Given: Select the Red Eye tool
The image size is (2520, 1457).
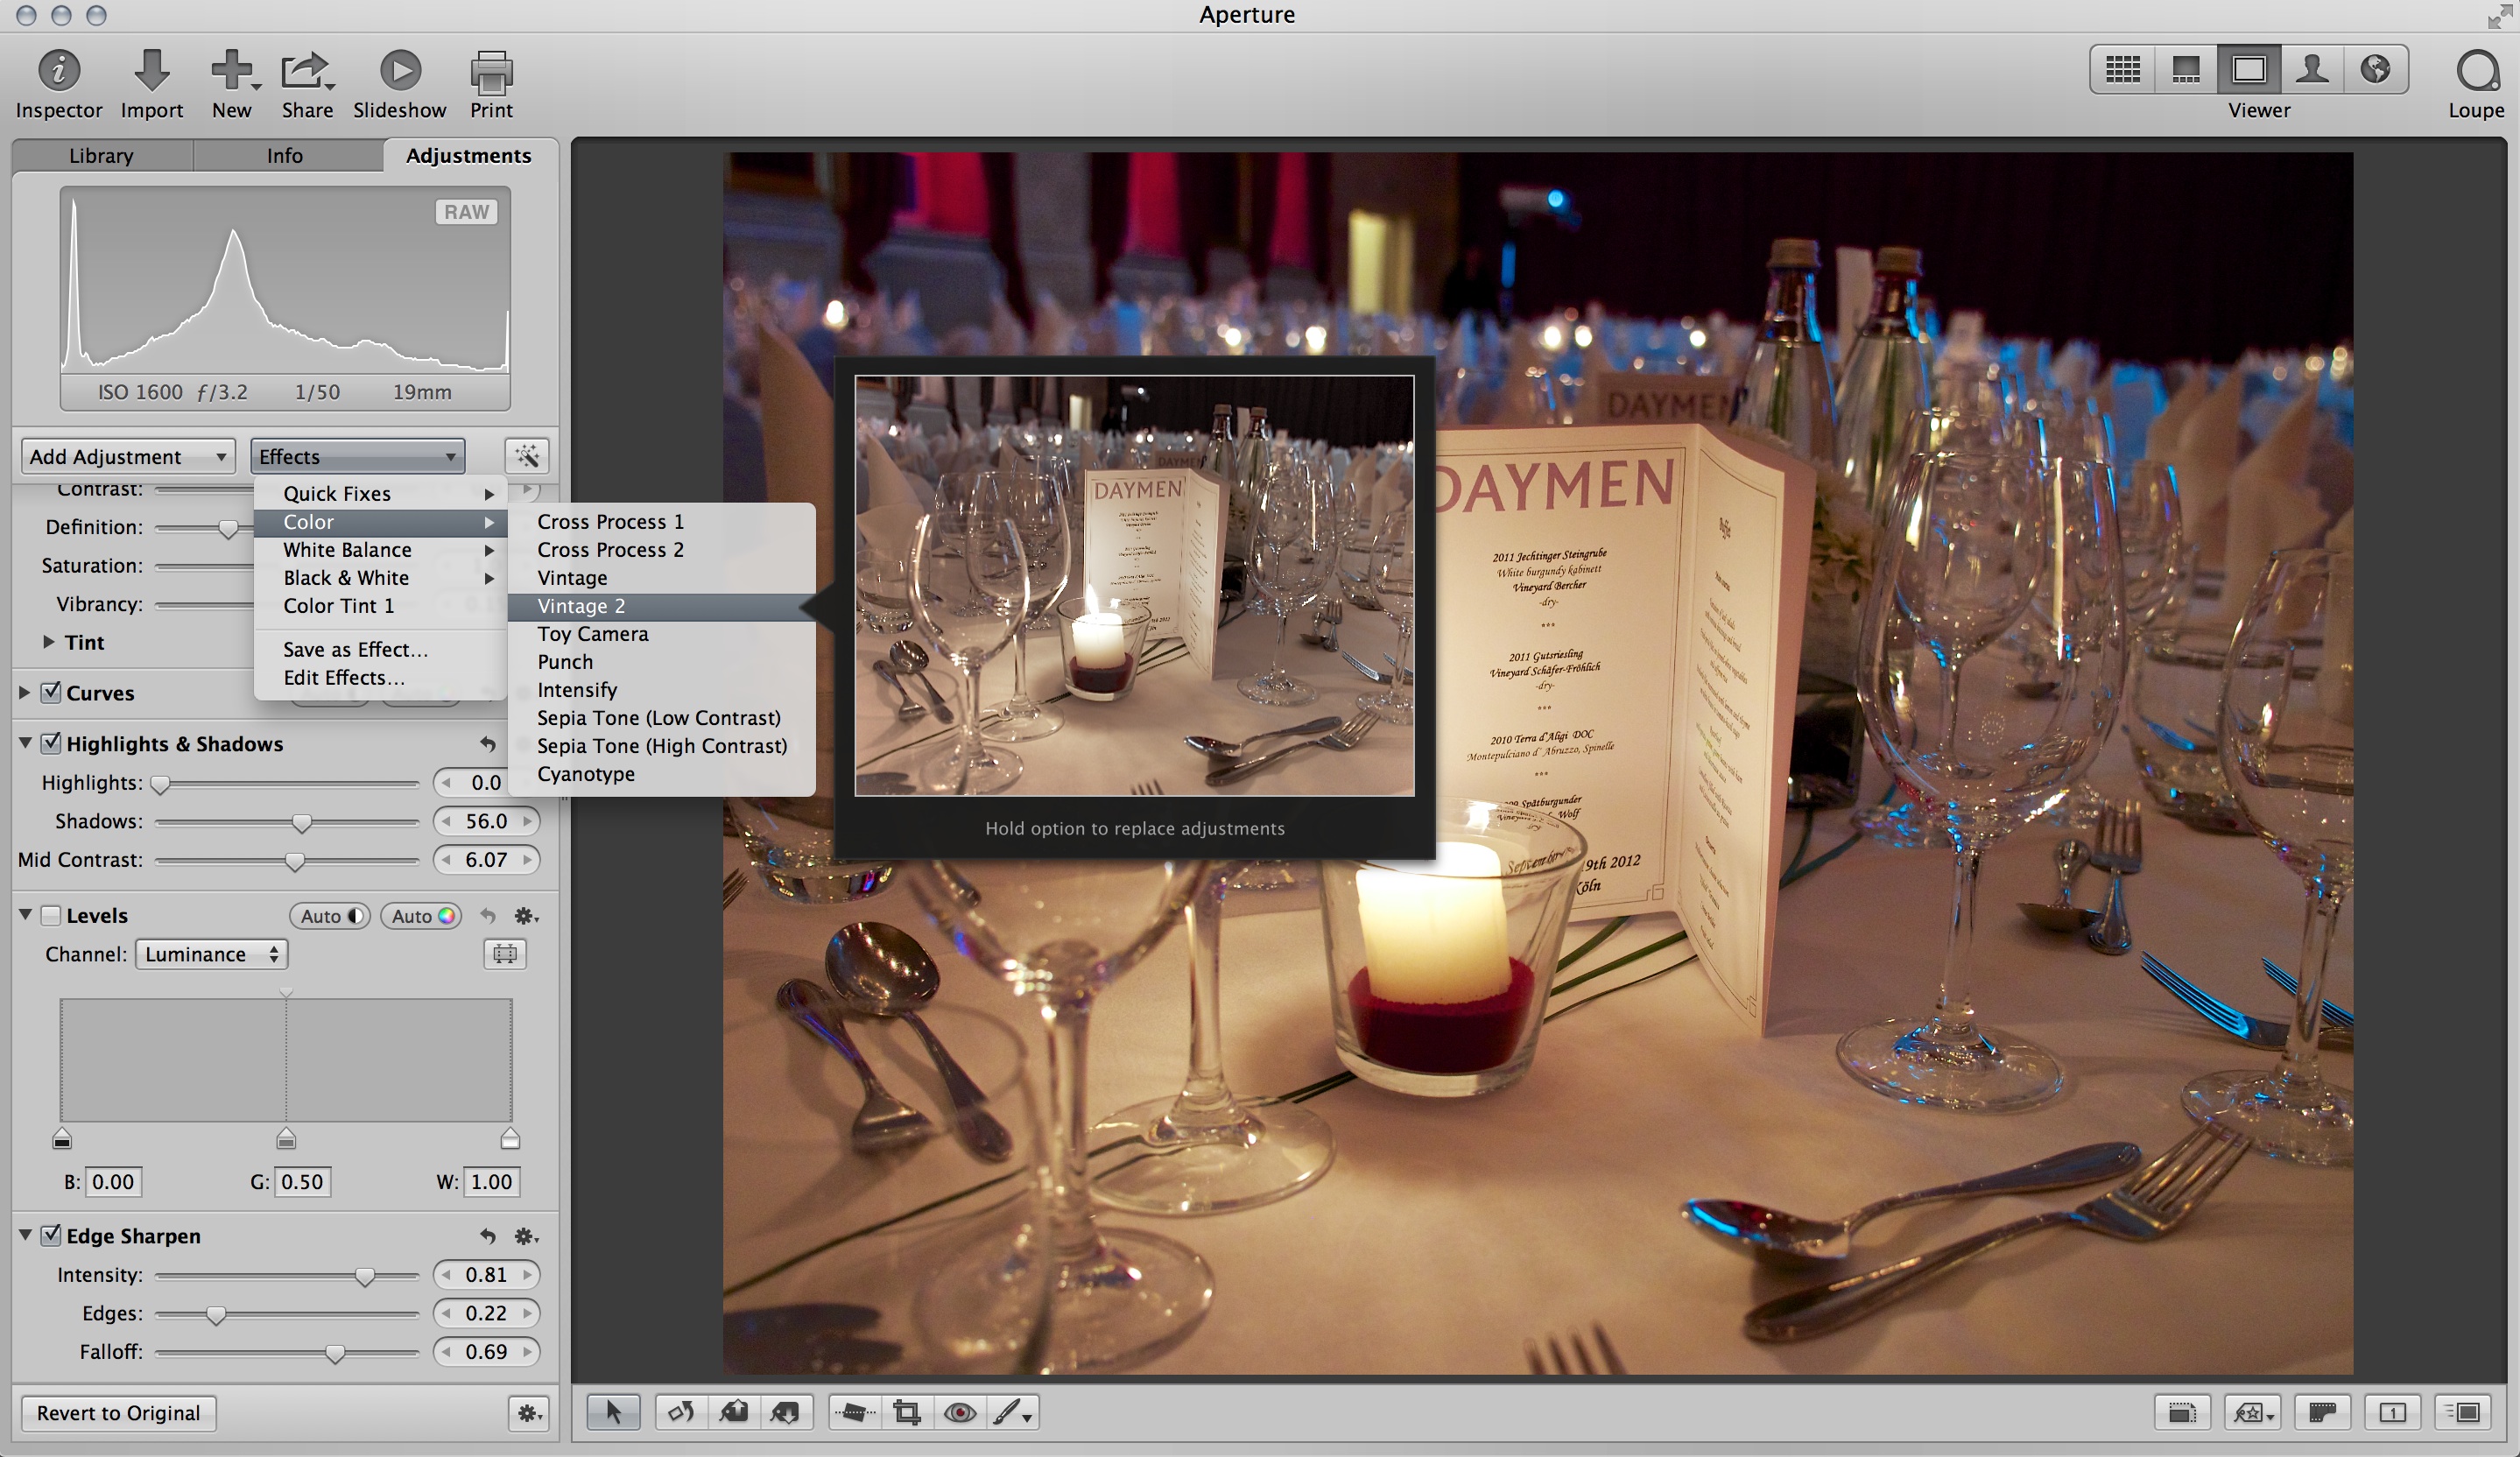Looking at the screenshot, I should (960, 1412).
